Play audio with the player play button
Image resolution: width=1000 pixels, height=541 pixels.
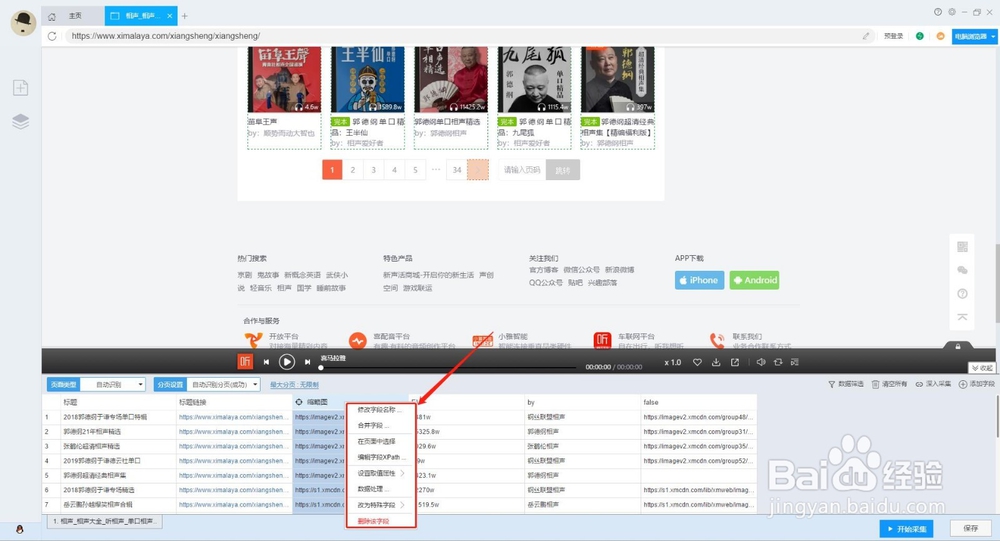point(286,362)
